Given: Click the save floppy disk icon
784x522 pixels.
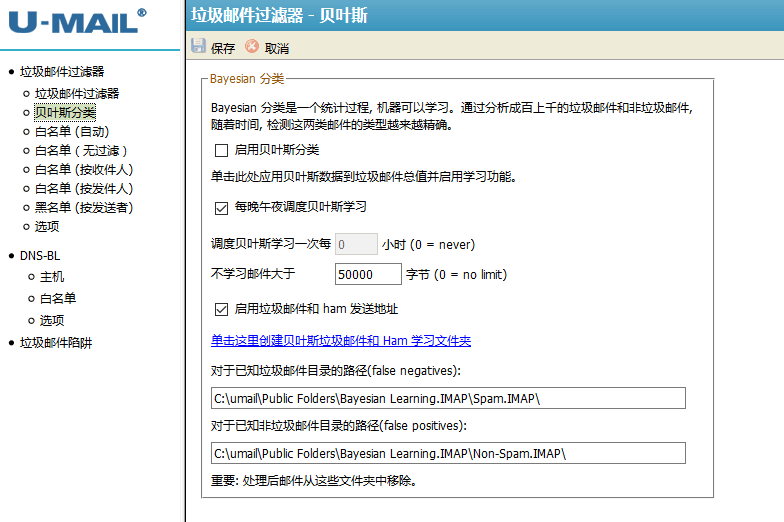Looking at the screenshot, I should [199, 47].
